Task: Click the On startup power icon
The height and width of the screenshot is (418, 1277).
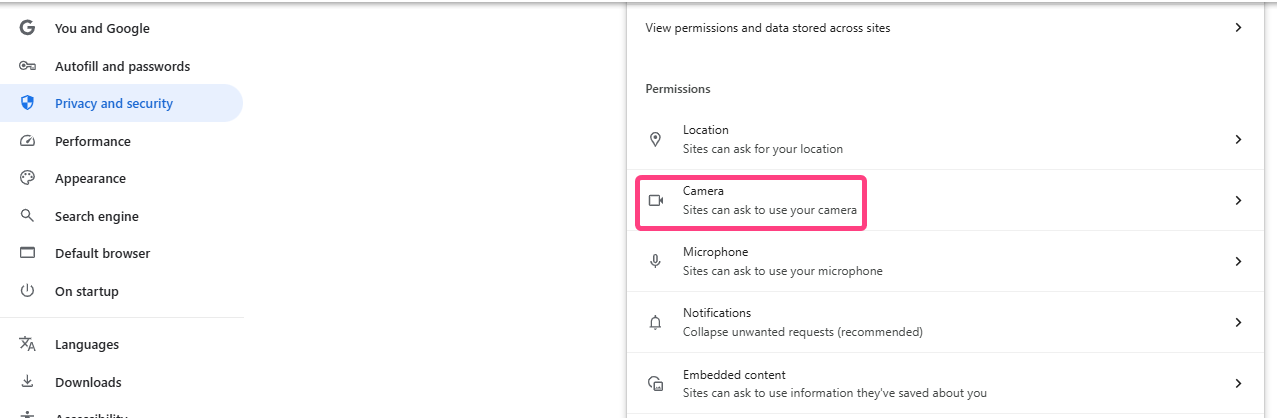Action: coord(27,291)
